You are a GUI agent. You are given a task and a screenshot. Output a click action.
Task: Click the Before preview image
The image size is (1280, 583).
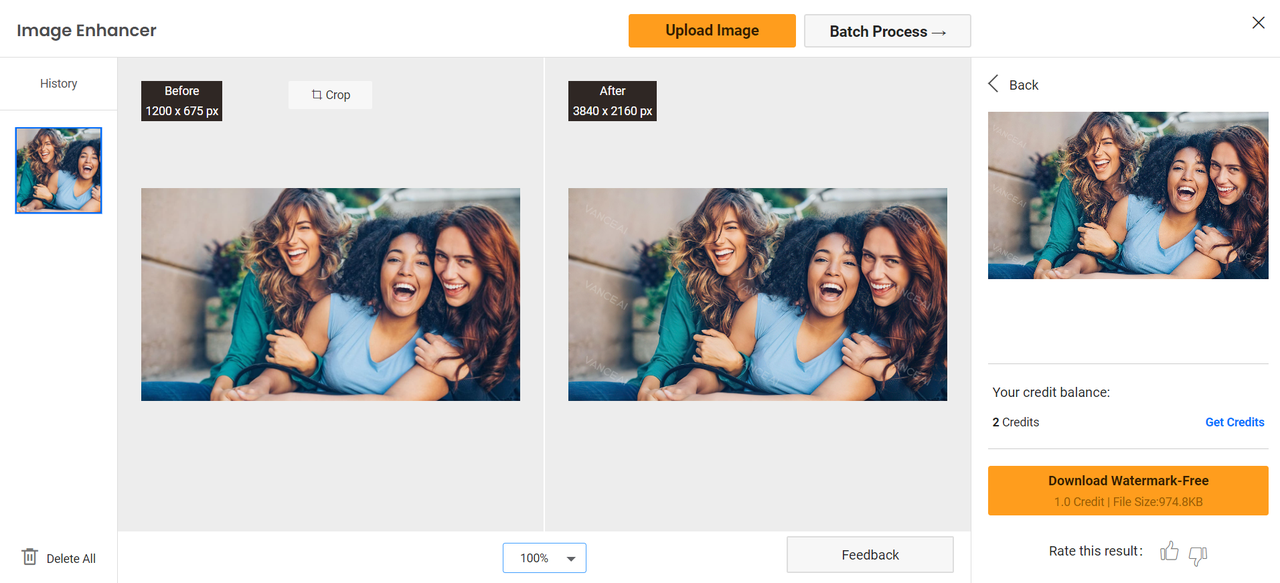[x=330, y=294]
